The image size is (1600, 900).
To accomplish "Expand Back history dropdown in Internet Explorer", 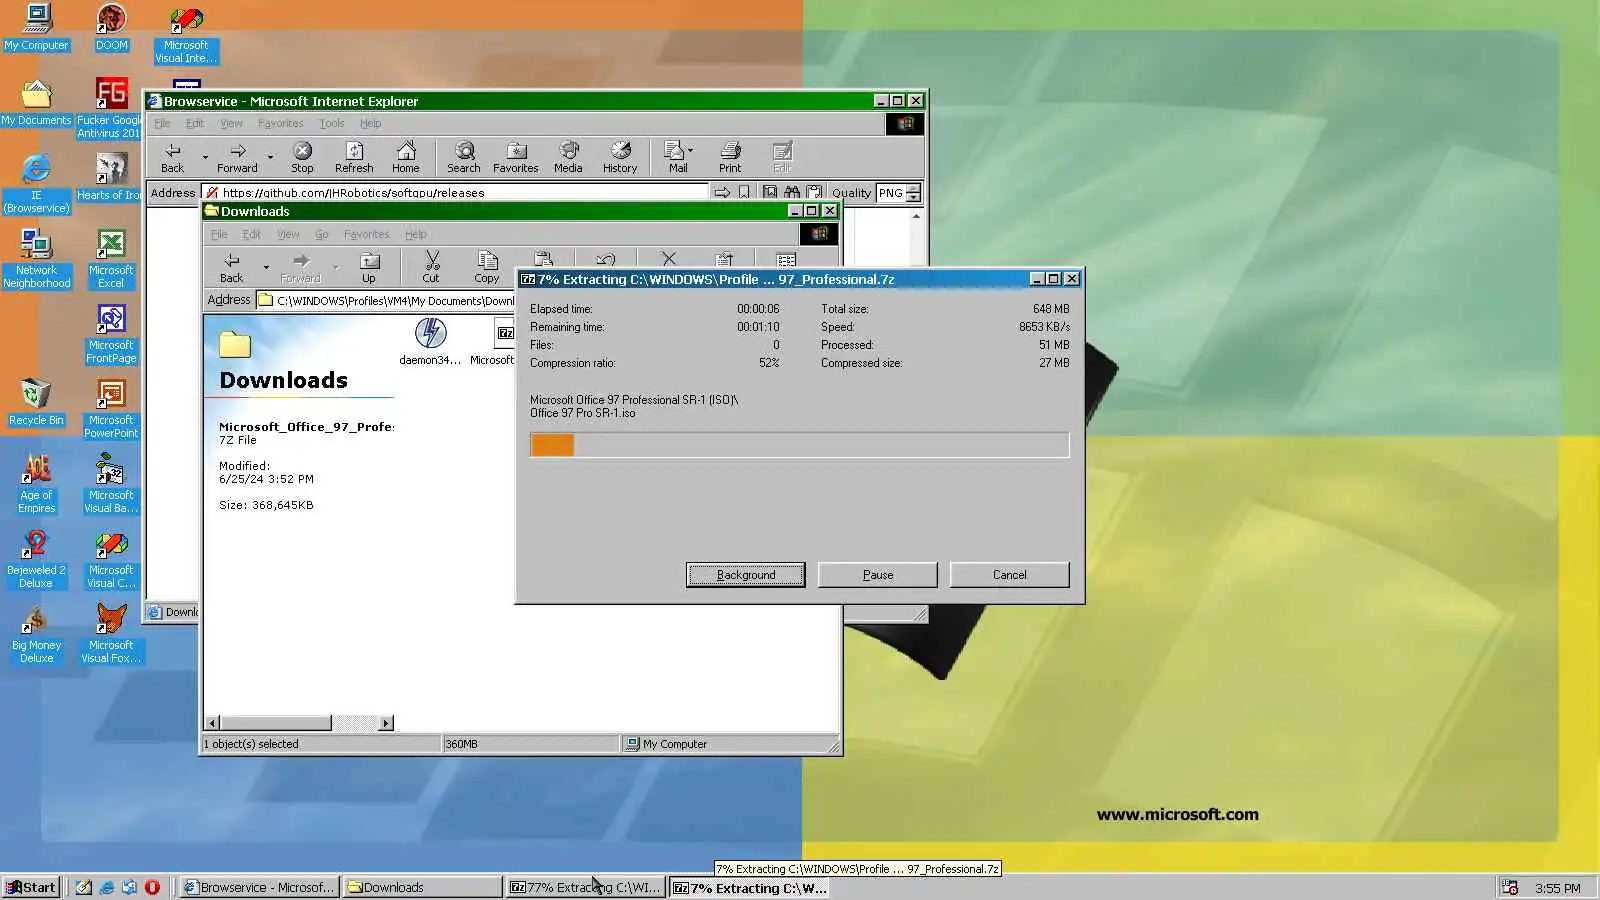I will pyautogui.click(x=205, y=157).
